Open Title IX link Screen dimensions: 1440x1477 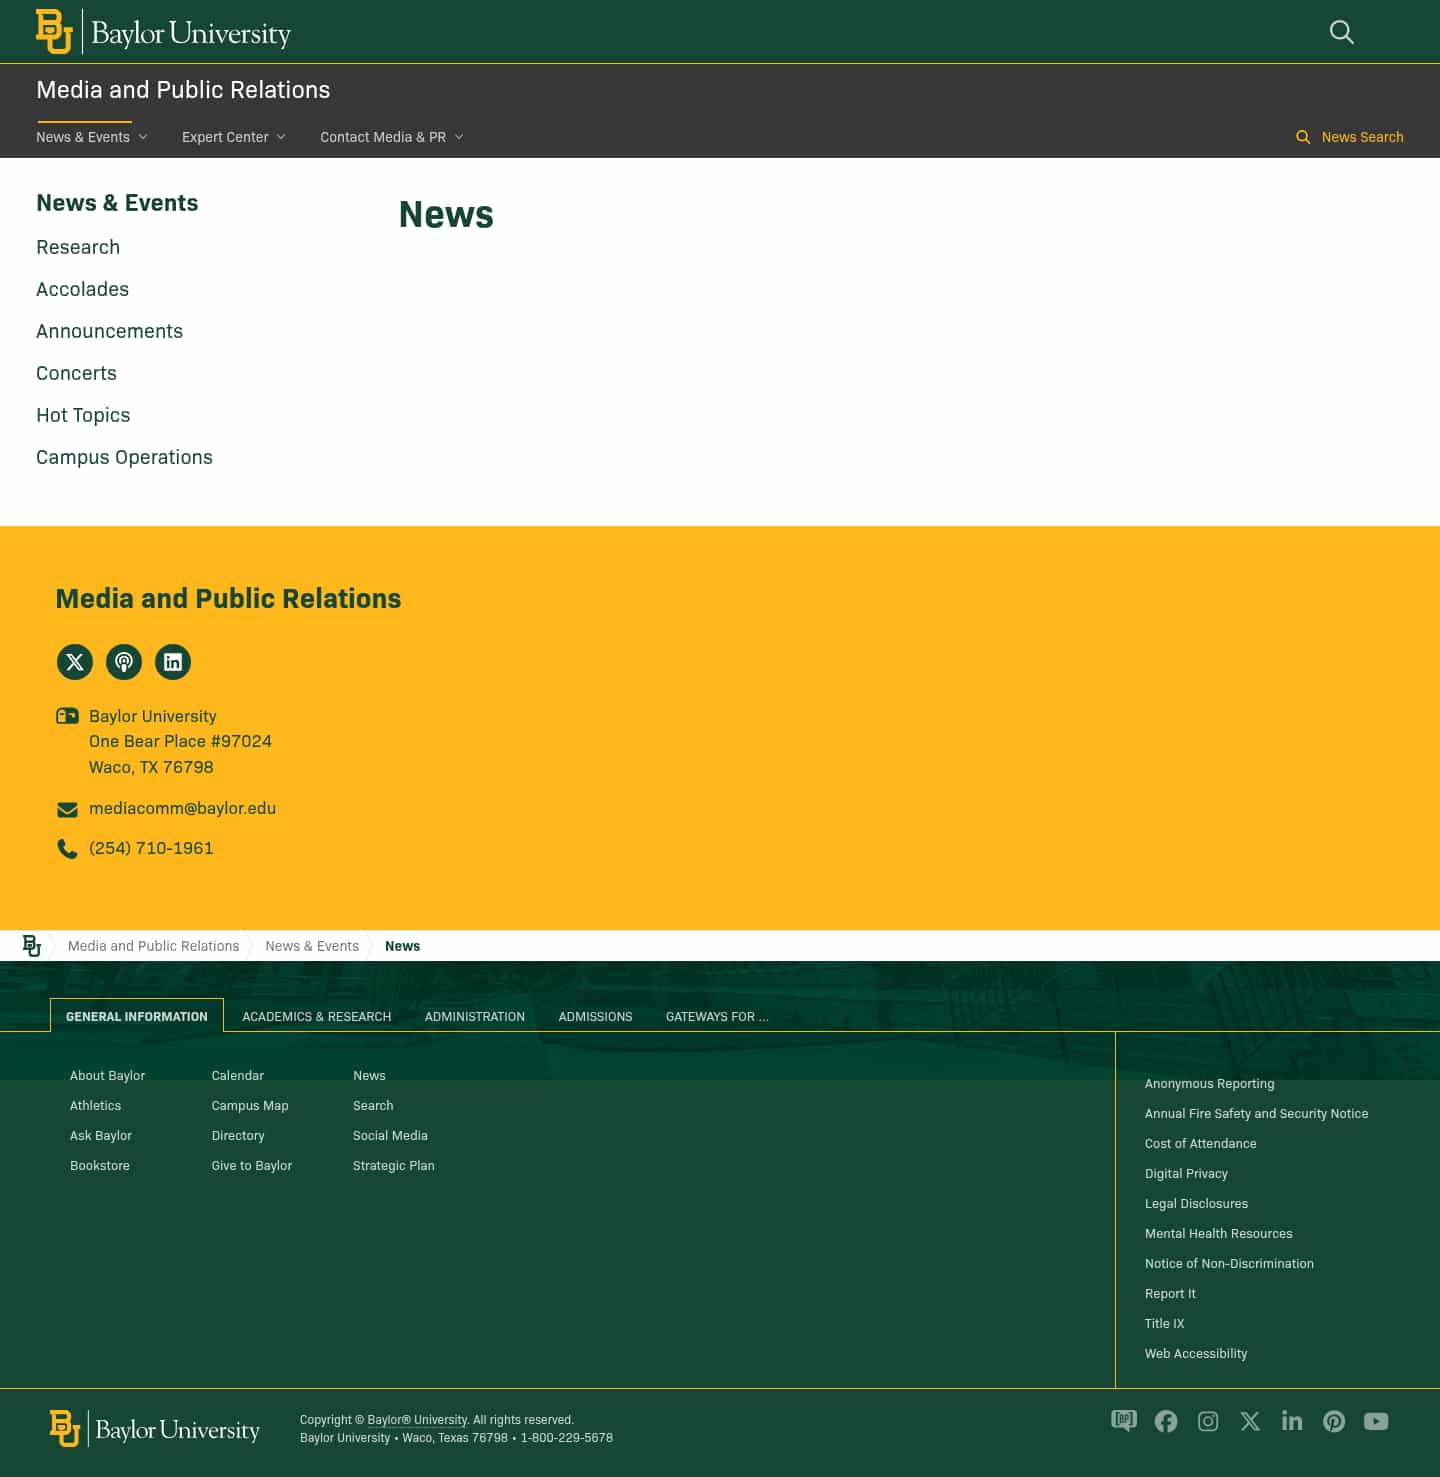[x=1165, y=1324]
